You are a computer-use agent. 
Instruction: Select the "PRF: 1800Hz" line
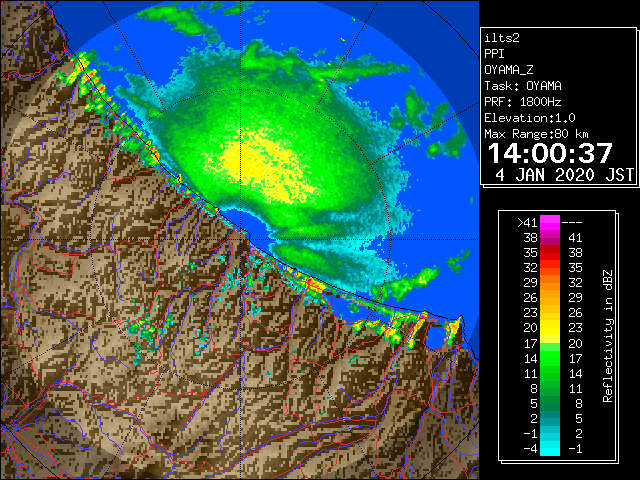coord(523,102)
